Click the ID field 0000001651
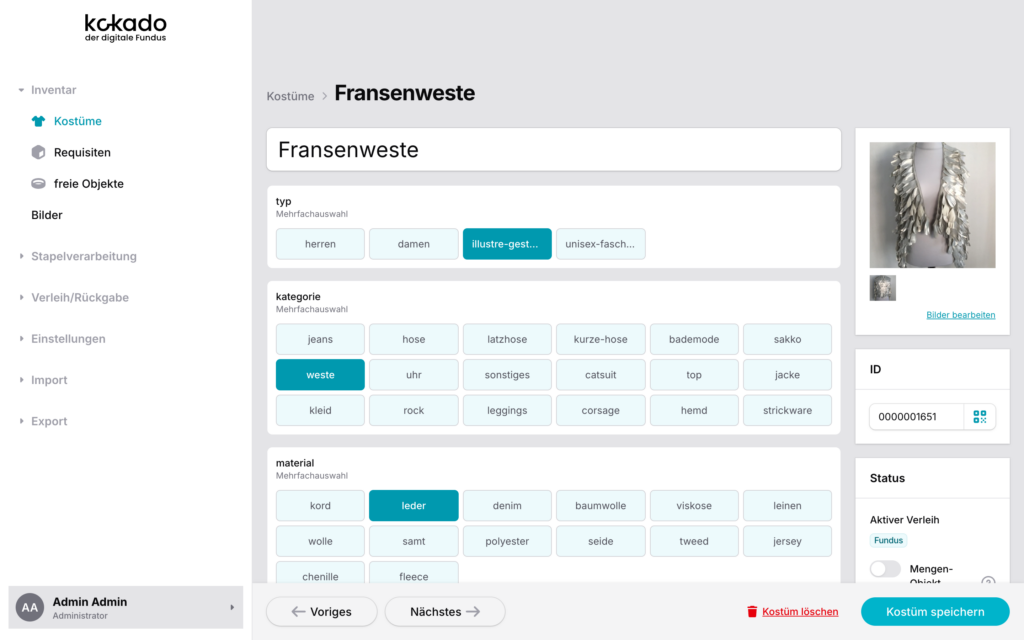1024x640 pixels. pyautogui.click(x=916, y=417)
